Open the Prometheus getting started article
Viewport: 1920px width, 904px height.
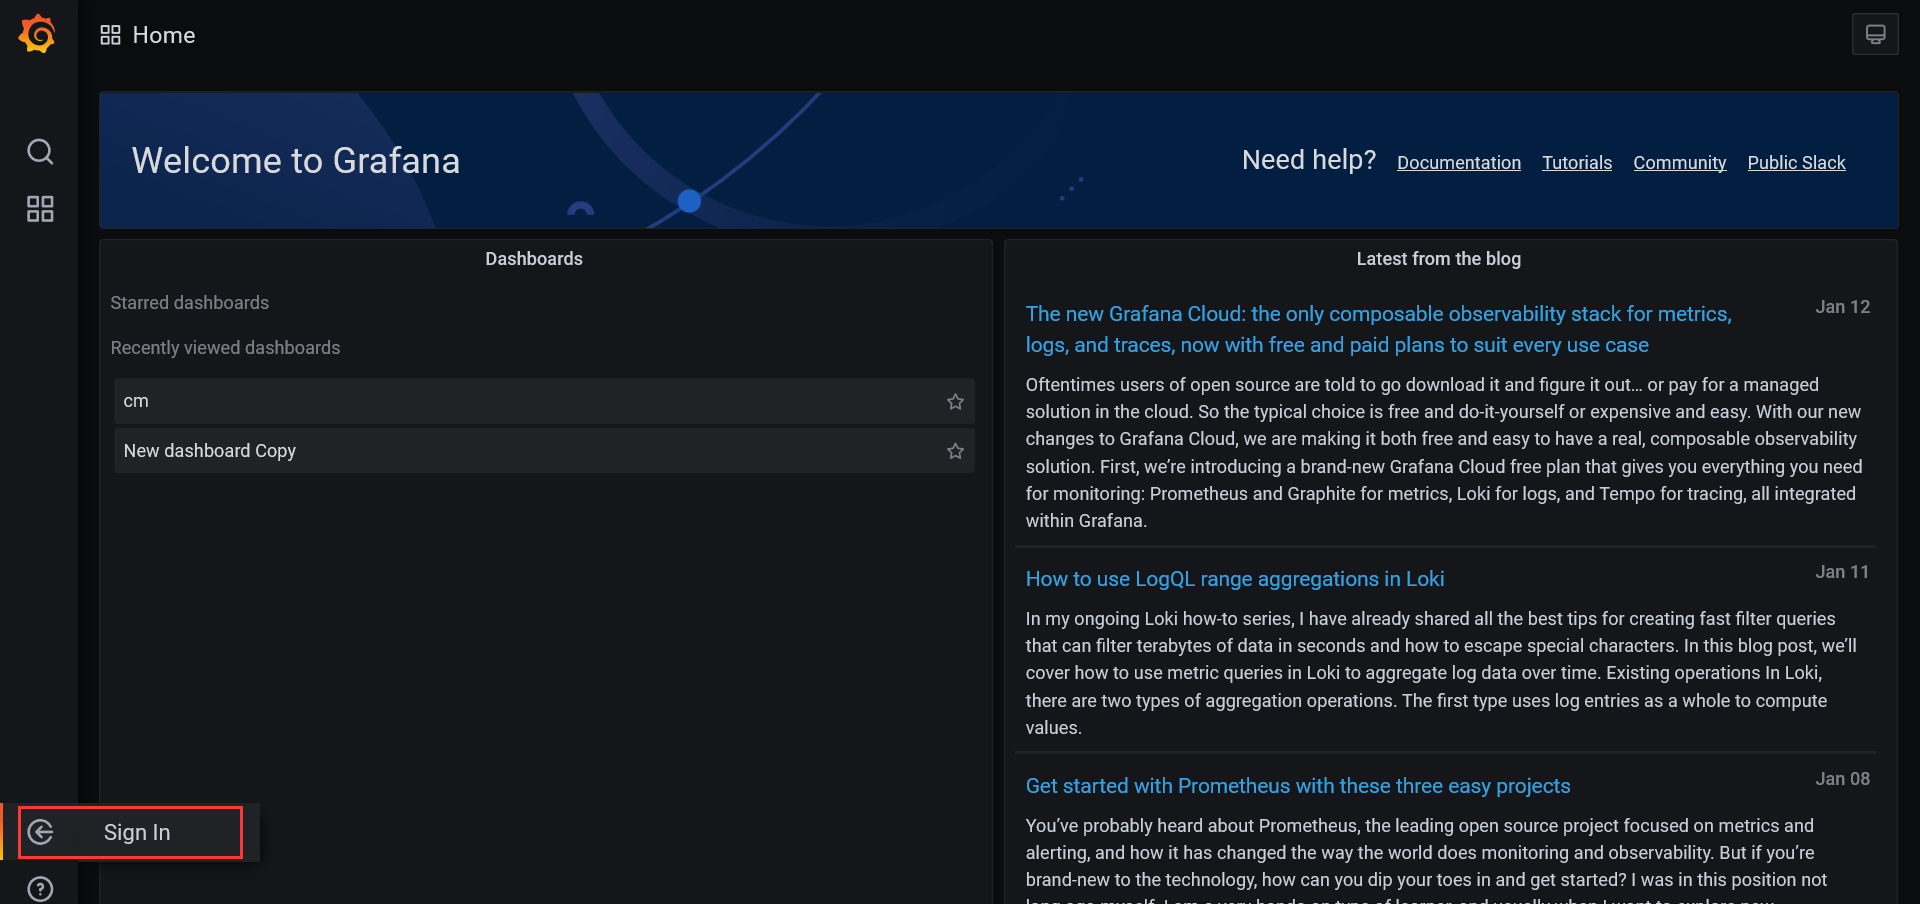coord(1297,786)
